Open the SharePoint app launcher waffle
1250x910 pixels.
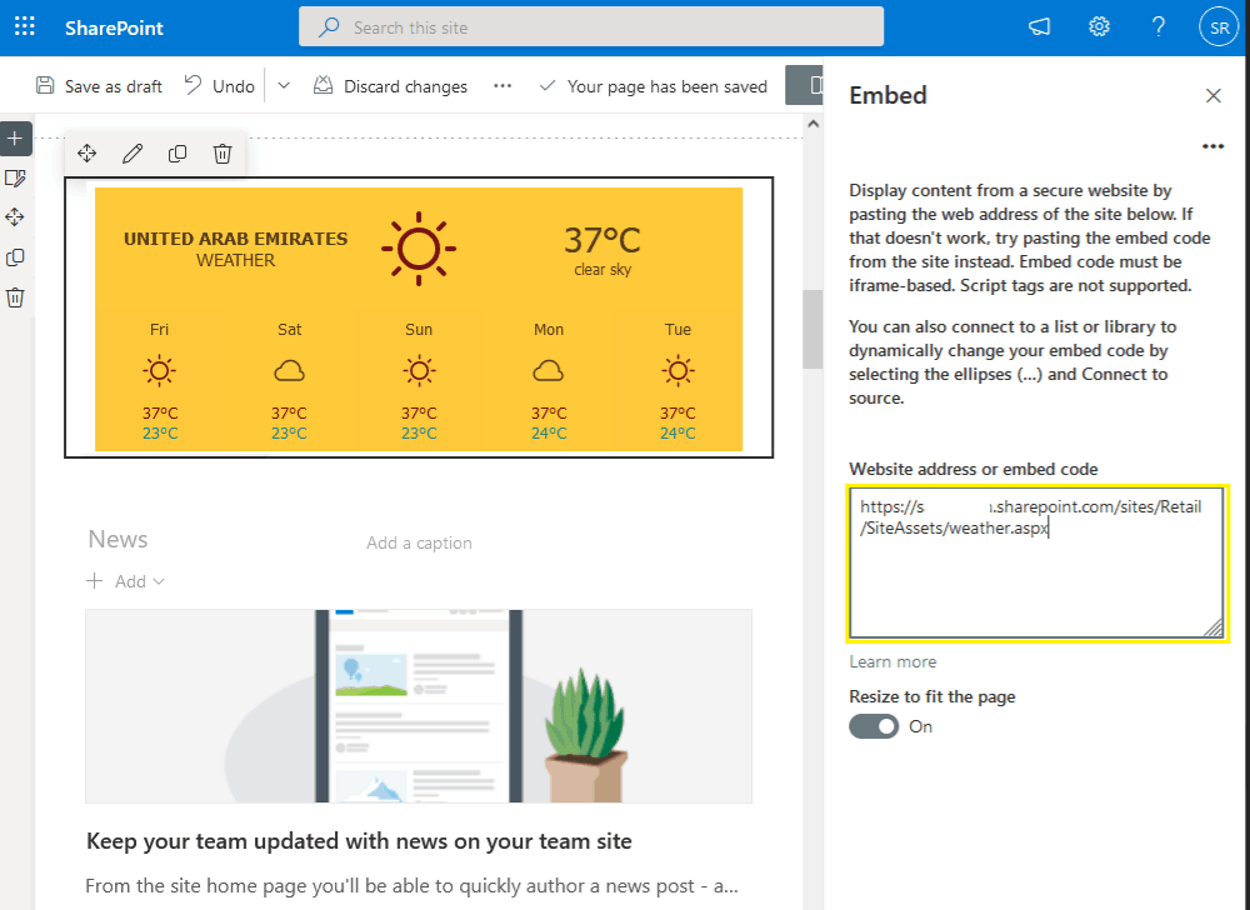click(23, 26)
